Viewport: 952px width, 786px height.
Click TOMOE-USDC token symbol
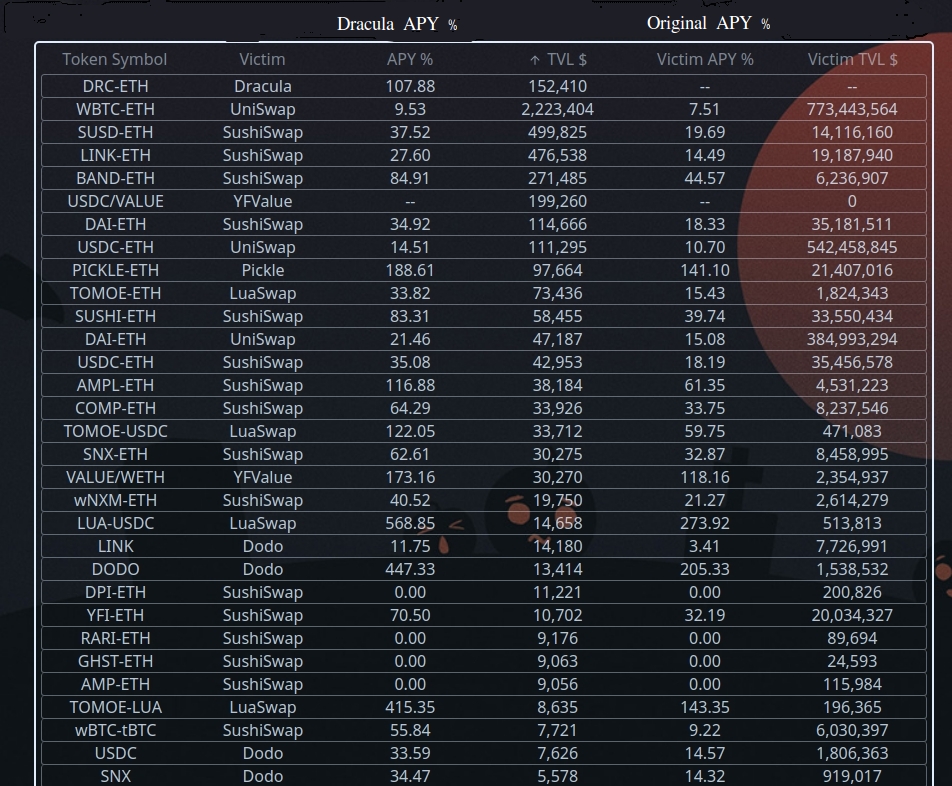click(115, 432)
